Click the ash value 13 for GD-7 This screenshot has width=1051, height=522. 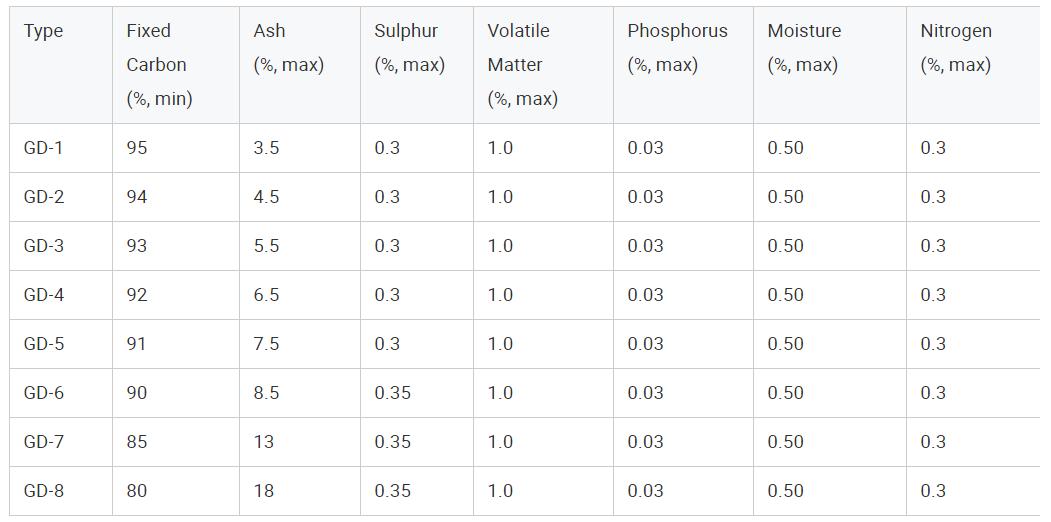pyautogui.click(x=263, y=442)
